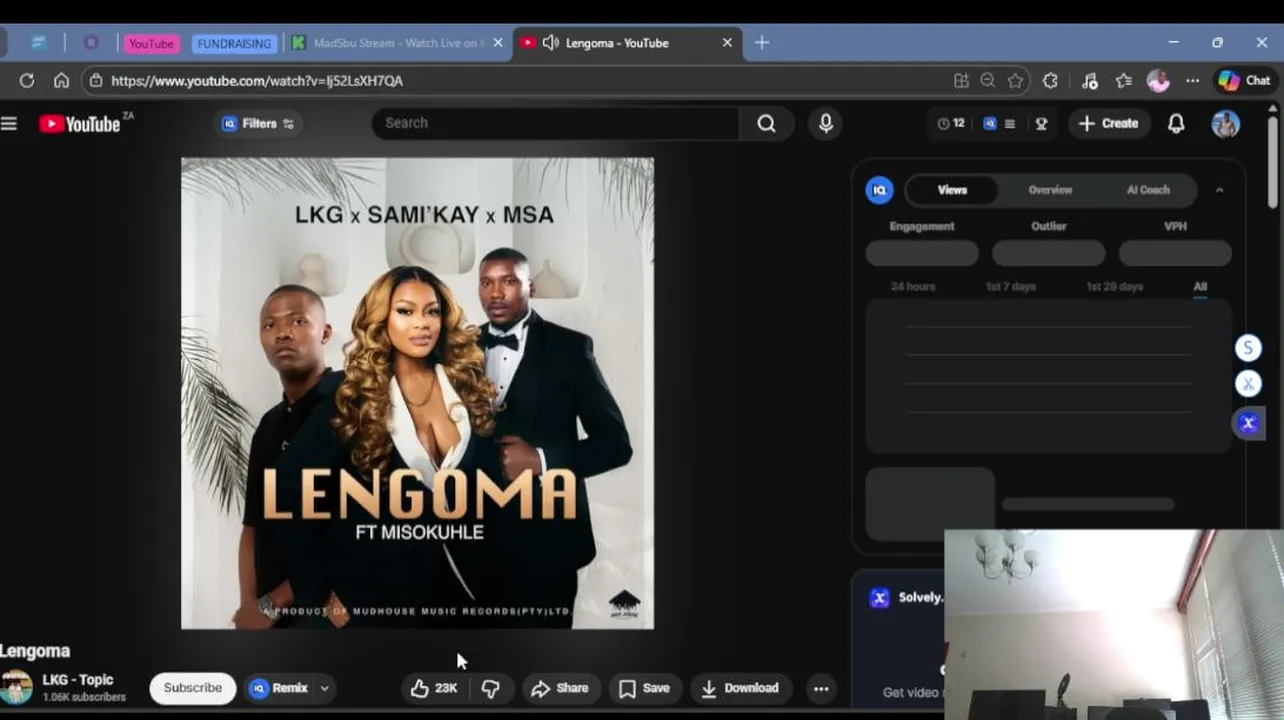Add this page to browser favorites

[x=1016, y=81]
